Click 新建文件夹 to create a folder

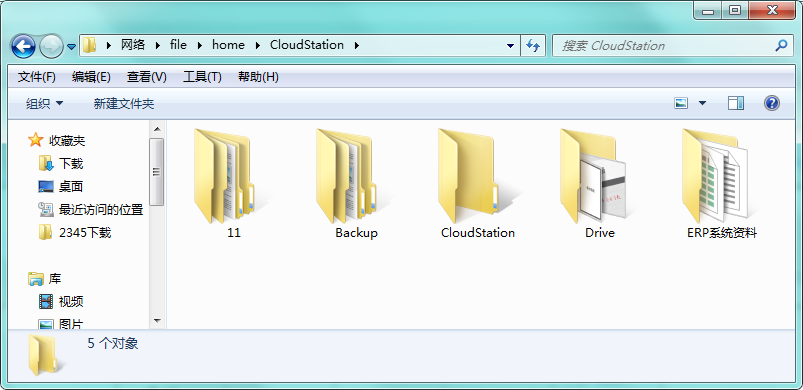[124, 104]
